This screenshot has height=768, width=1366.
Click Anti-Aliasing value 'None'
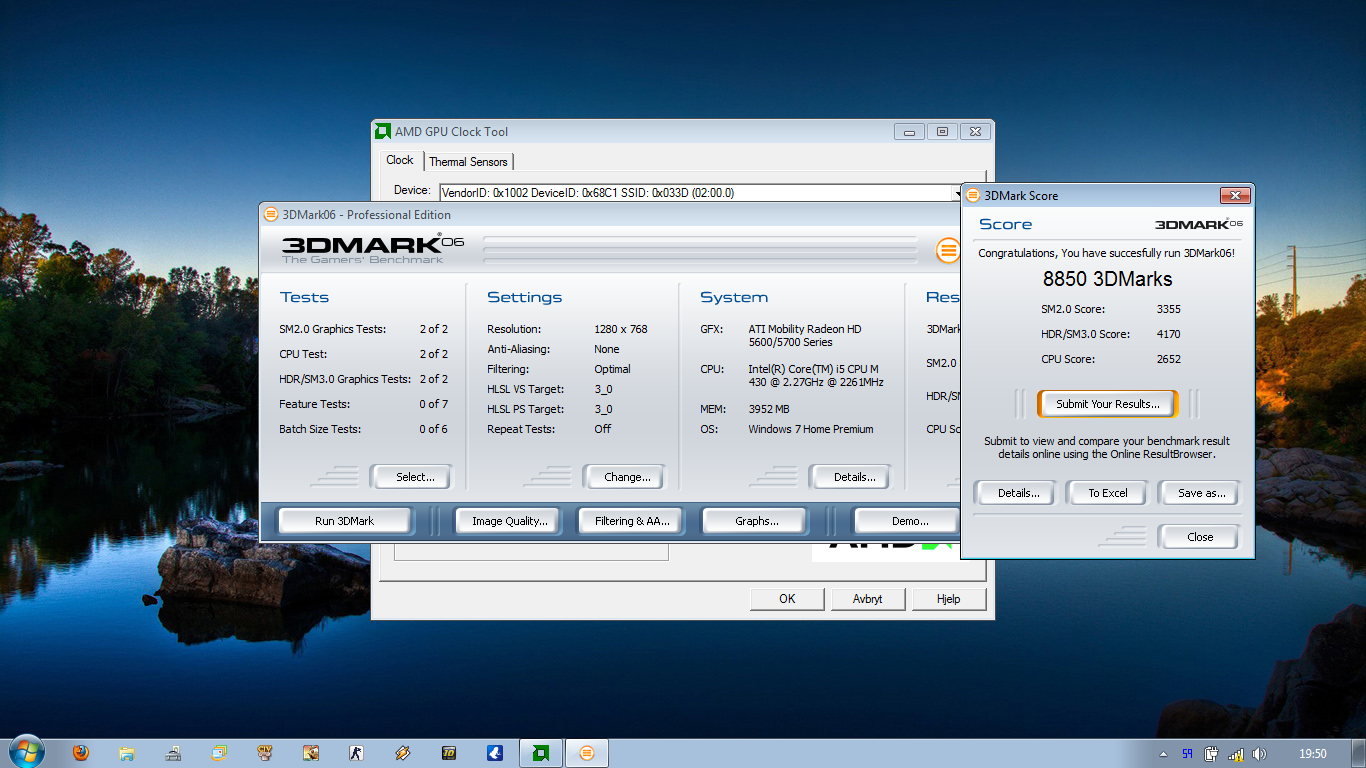pyautogui.click(x=607, y=349)
